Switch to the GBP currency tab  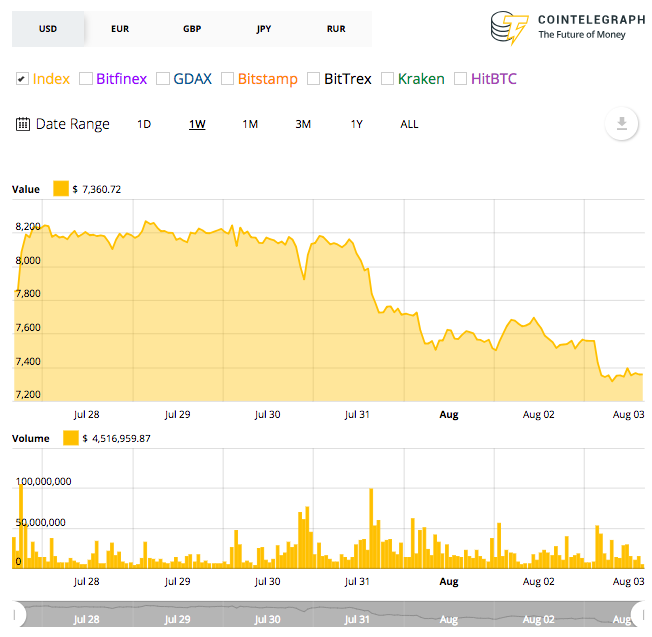pos(192,29)
